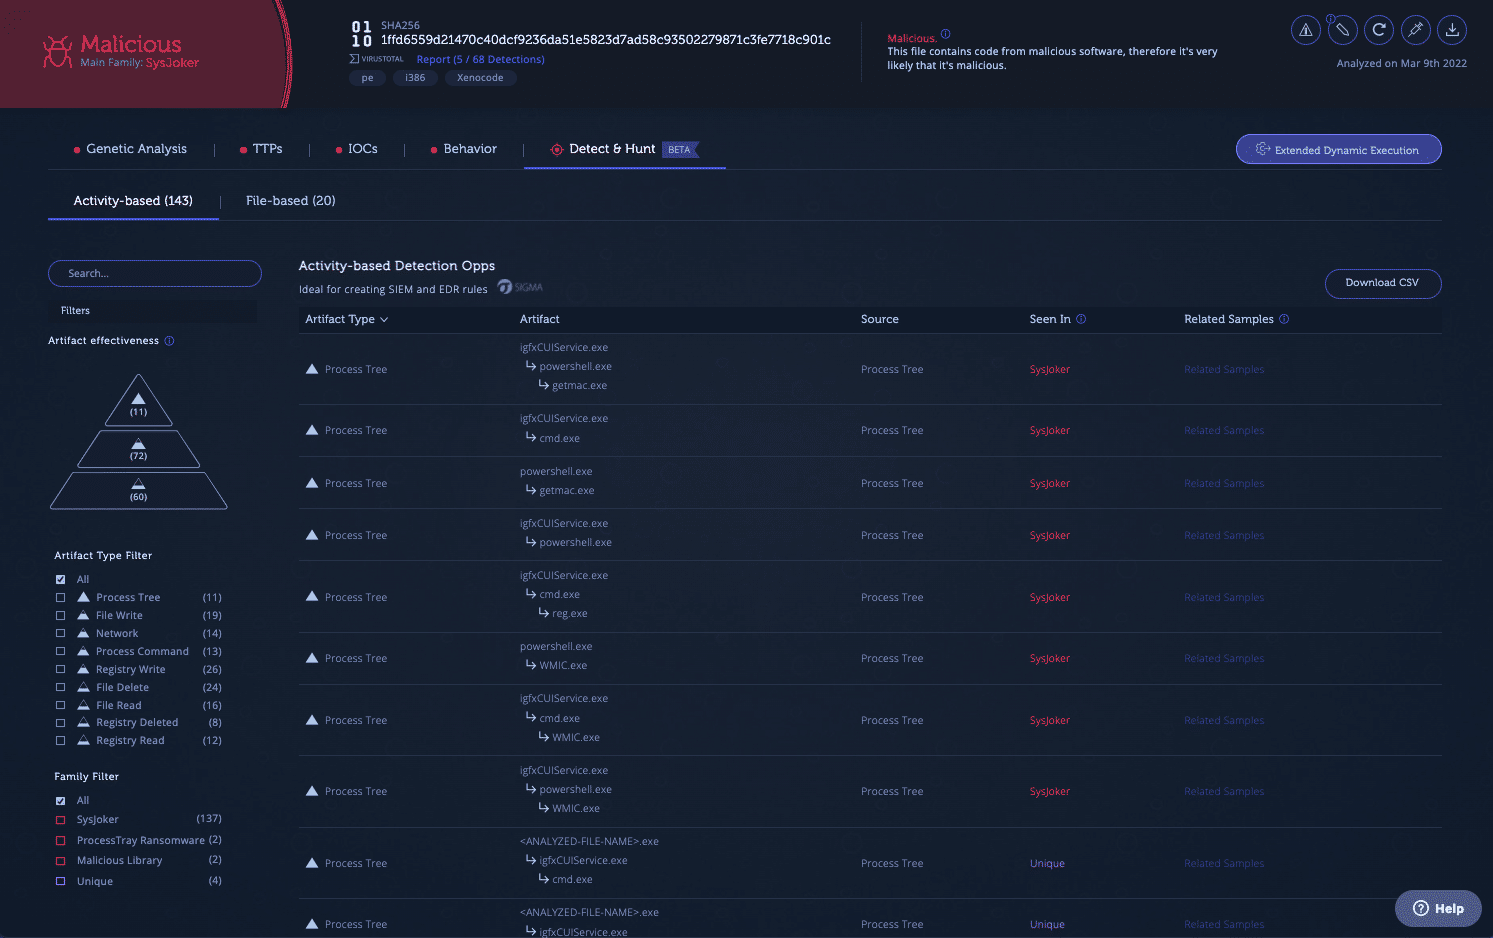
Task: Open VirusTotal Report (5 / 68 Detections) link
Action: [480, 60]
